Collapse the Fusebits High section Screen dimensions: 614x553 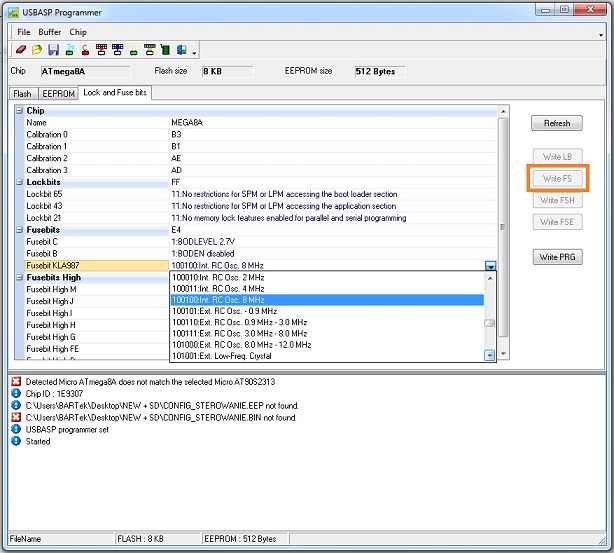click(20, 278)
